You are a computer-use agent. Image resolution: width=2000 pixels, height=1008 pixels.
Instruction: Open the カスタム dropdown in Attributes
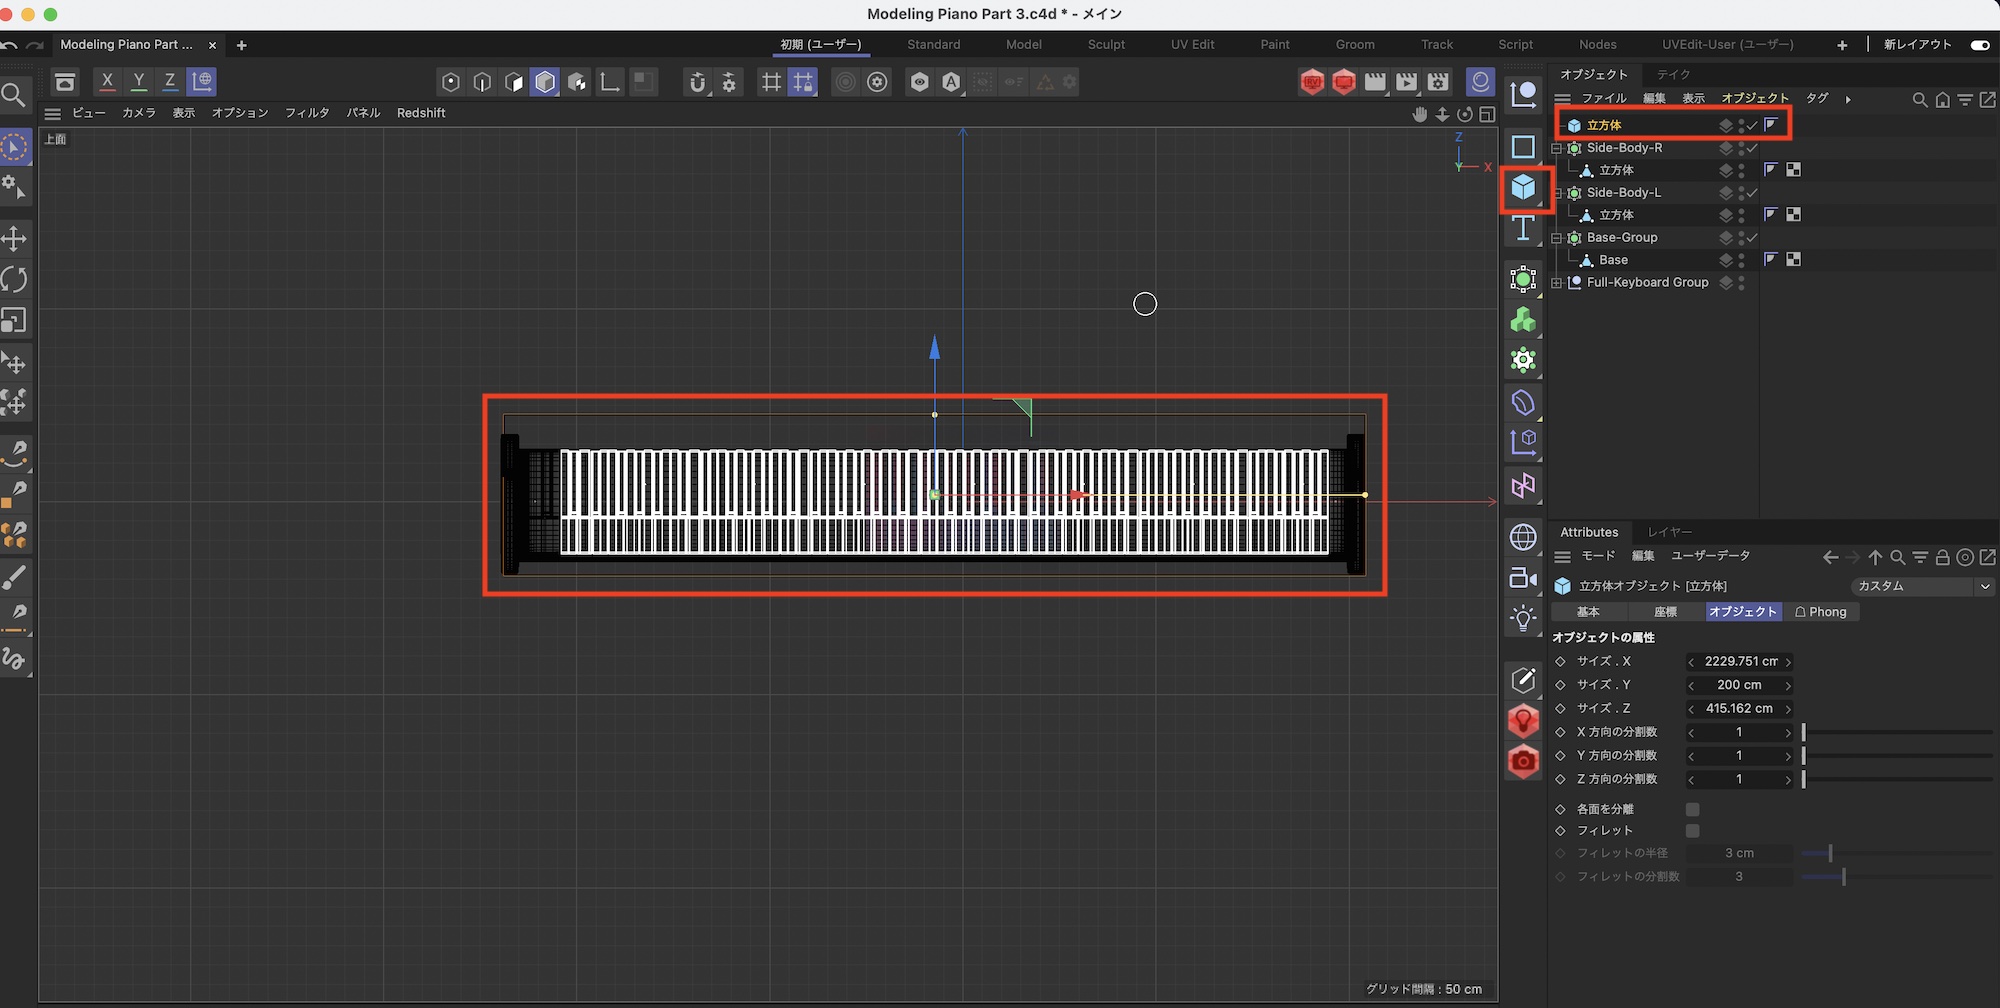click(1922, 586)
